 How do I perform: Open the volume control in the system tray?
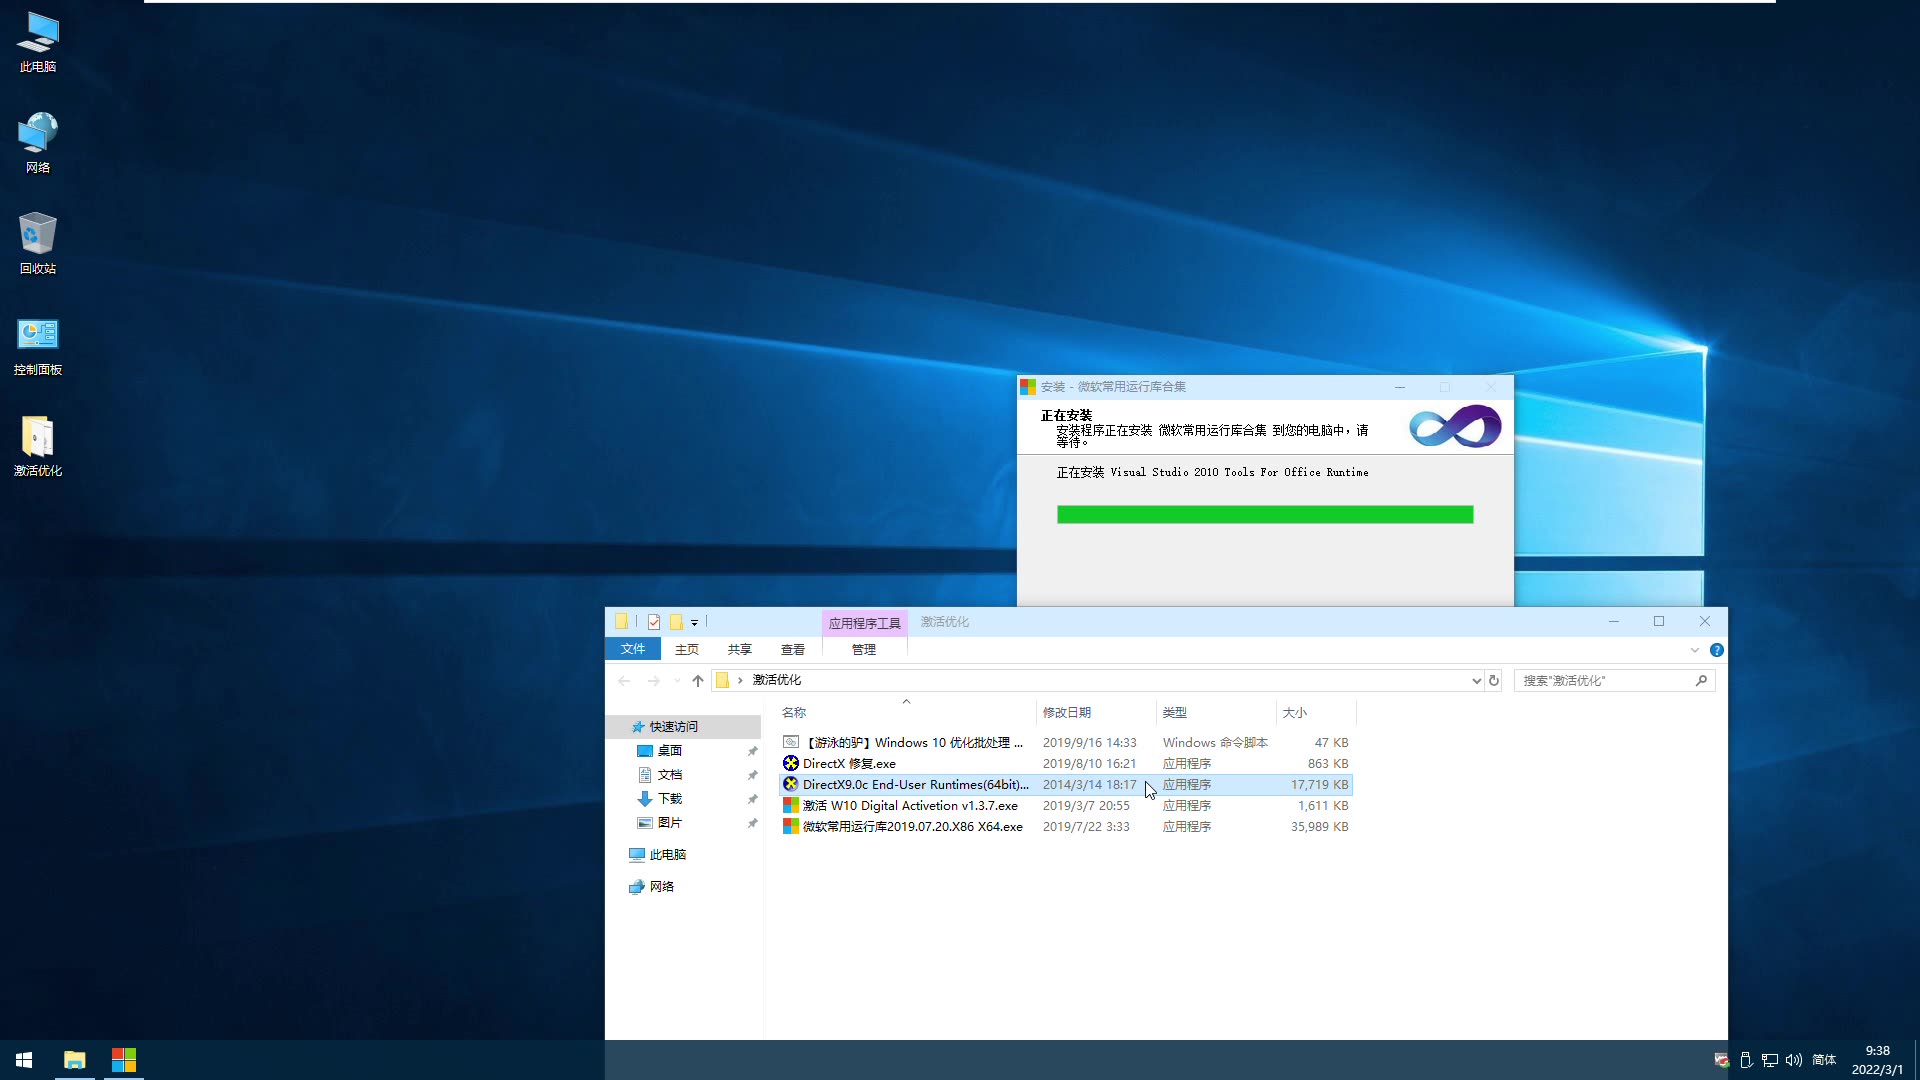pyautogui.click(x=1794, y=1060)
